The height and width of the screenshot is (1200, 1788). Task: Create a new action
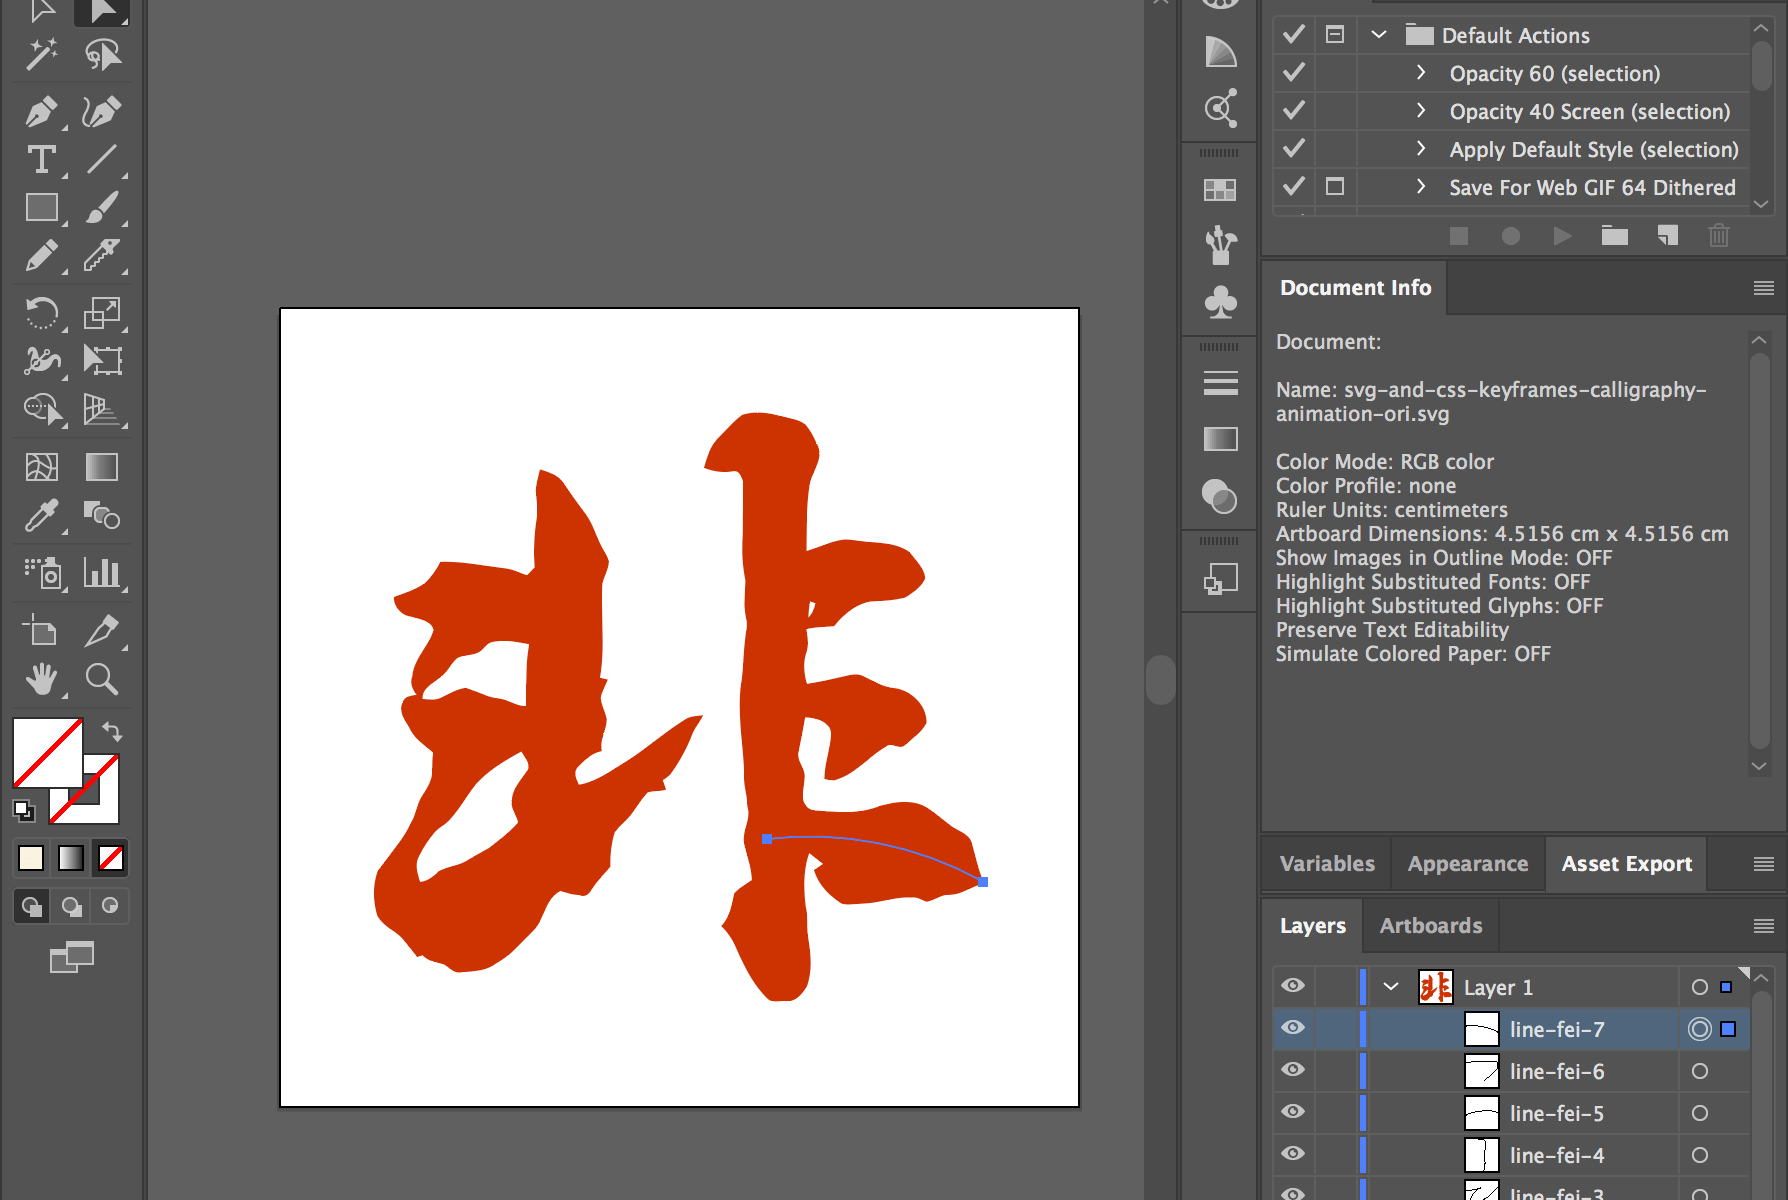click(1667, 236)
